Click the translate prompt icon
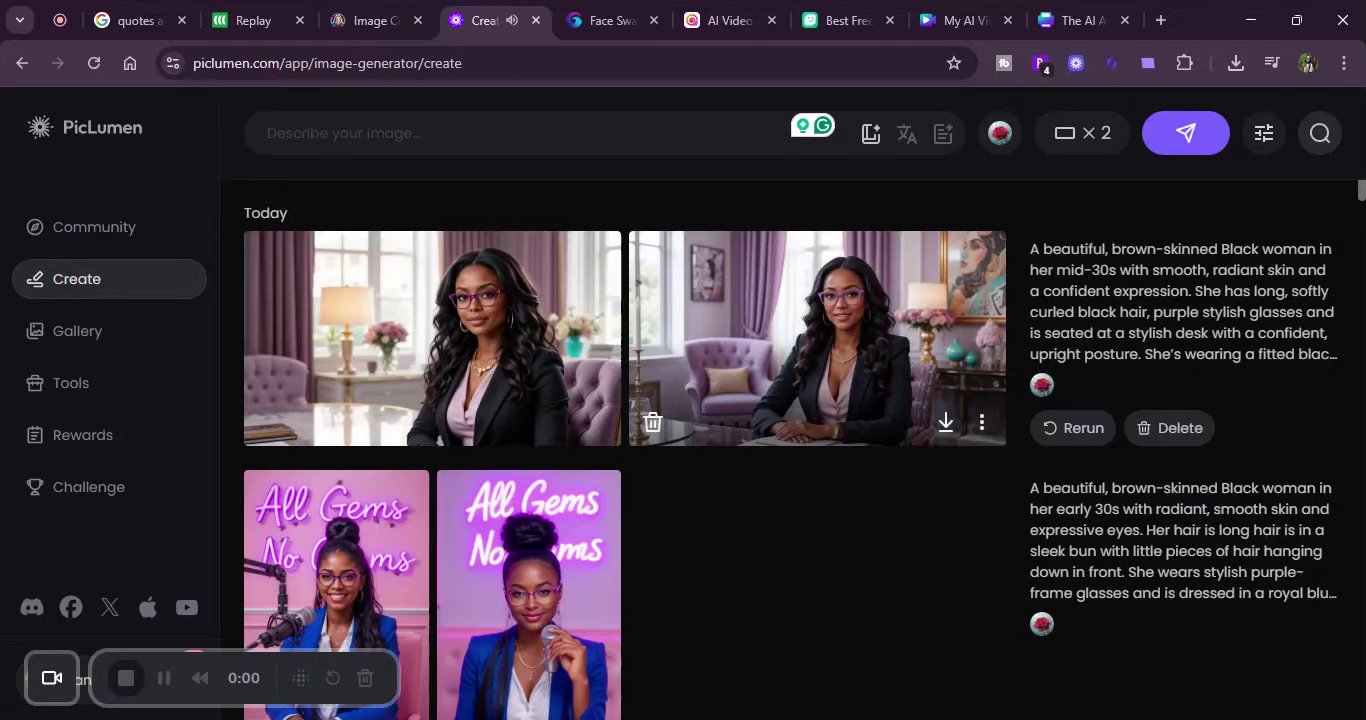This screenshot has width=1366, height=720. (x=907, y=134)
